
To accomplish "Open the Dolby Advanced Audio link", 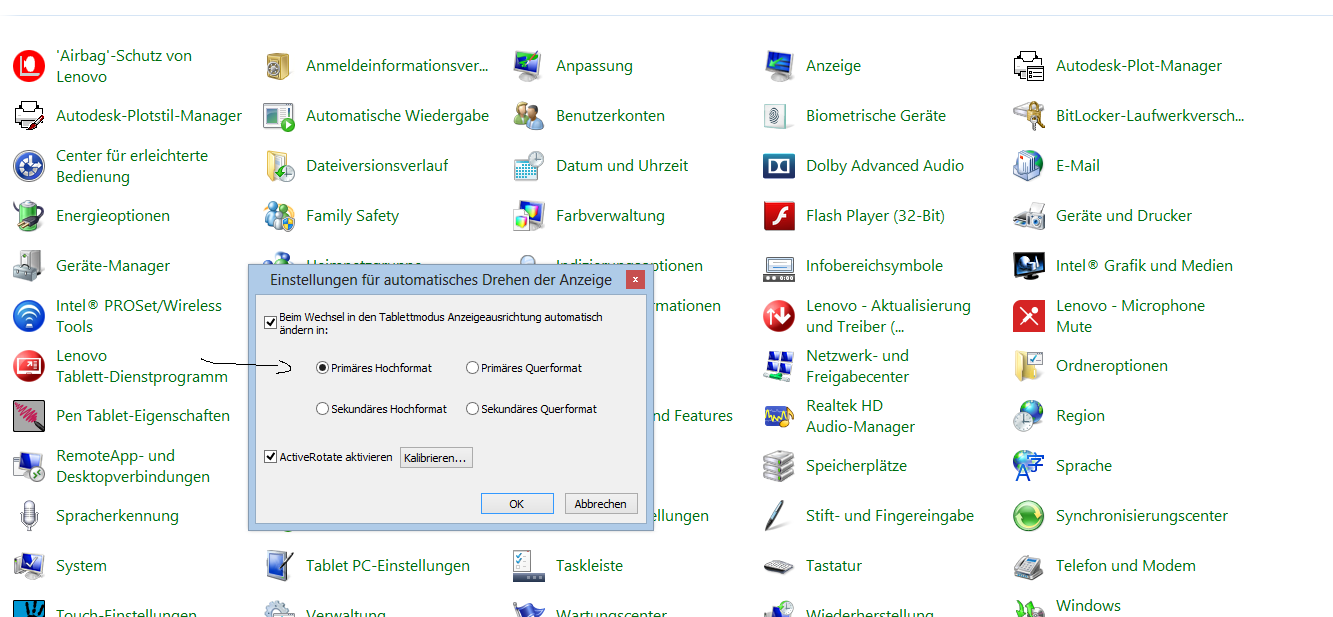I will (885, 166).
